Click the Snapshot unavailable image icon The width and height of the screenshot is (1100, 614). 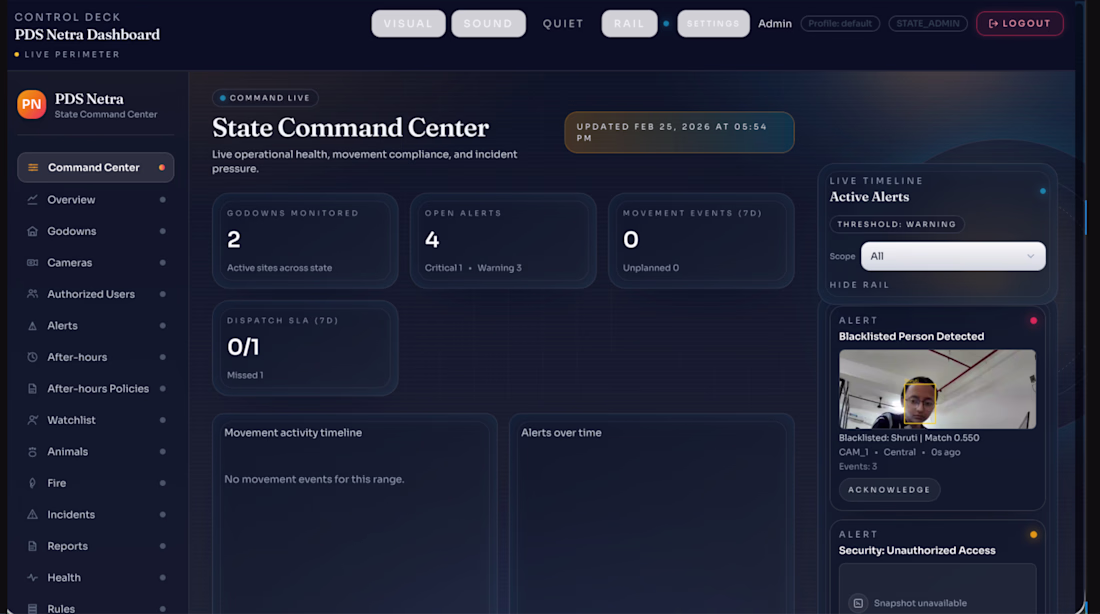point(858,603)
